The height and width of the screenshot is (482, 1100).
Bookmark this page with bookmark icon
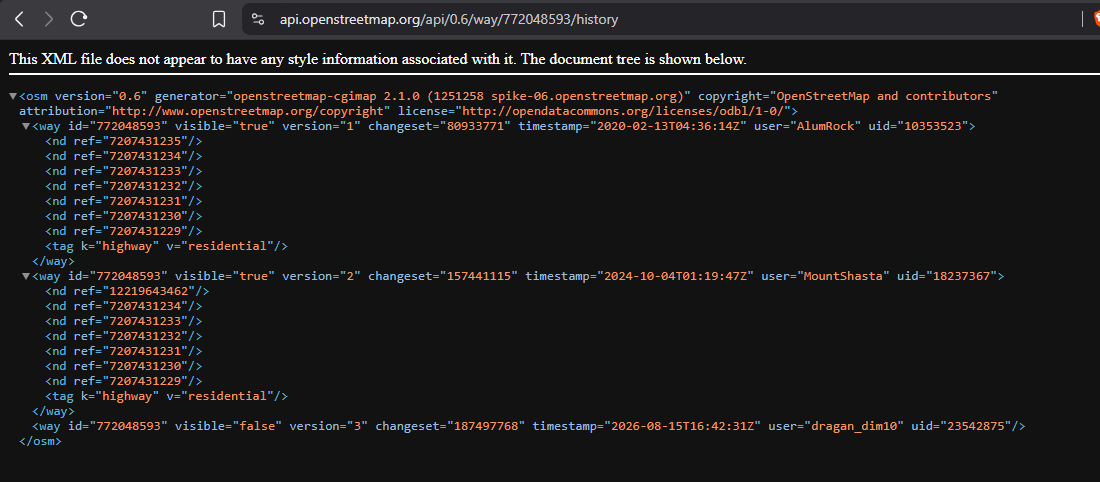coord(219,20)
